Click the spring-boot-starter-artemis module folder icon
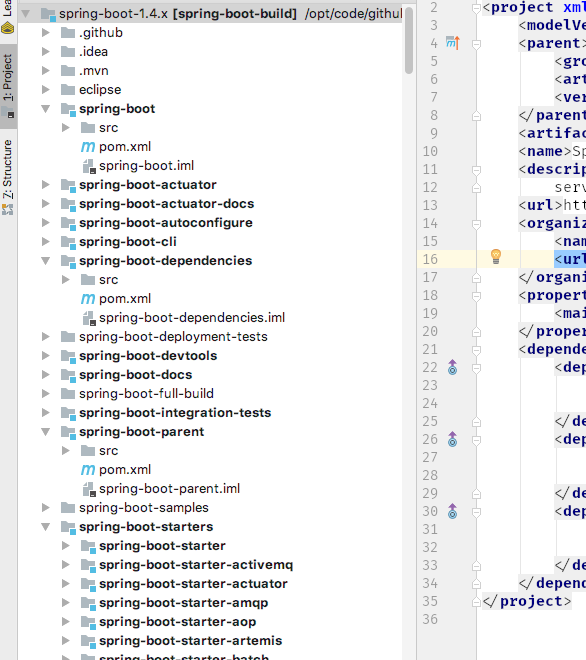This screenshot has height=660, width=586. [x=88, y=641]
